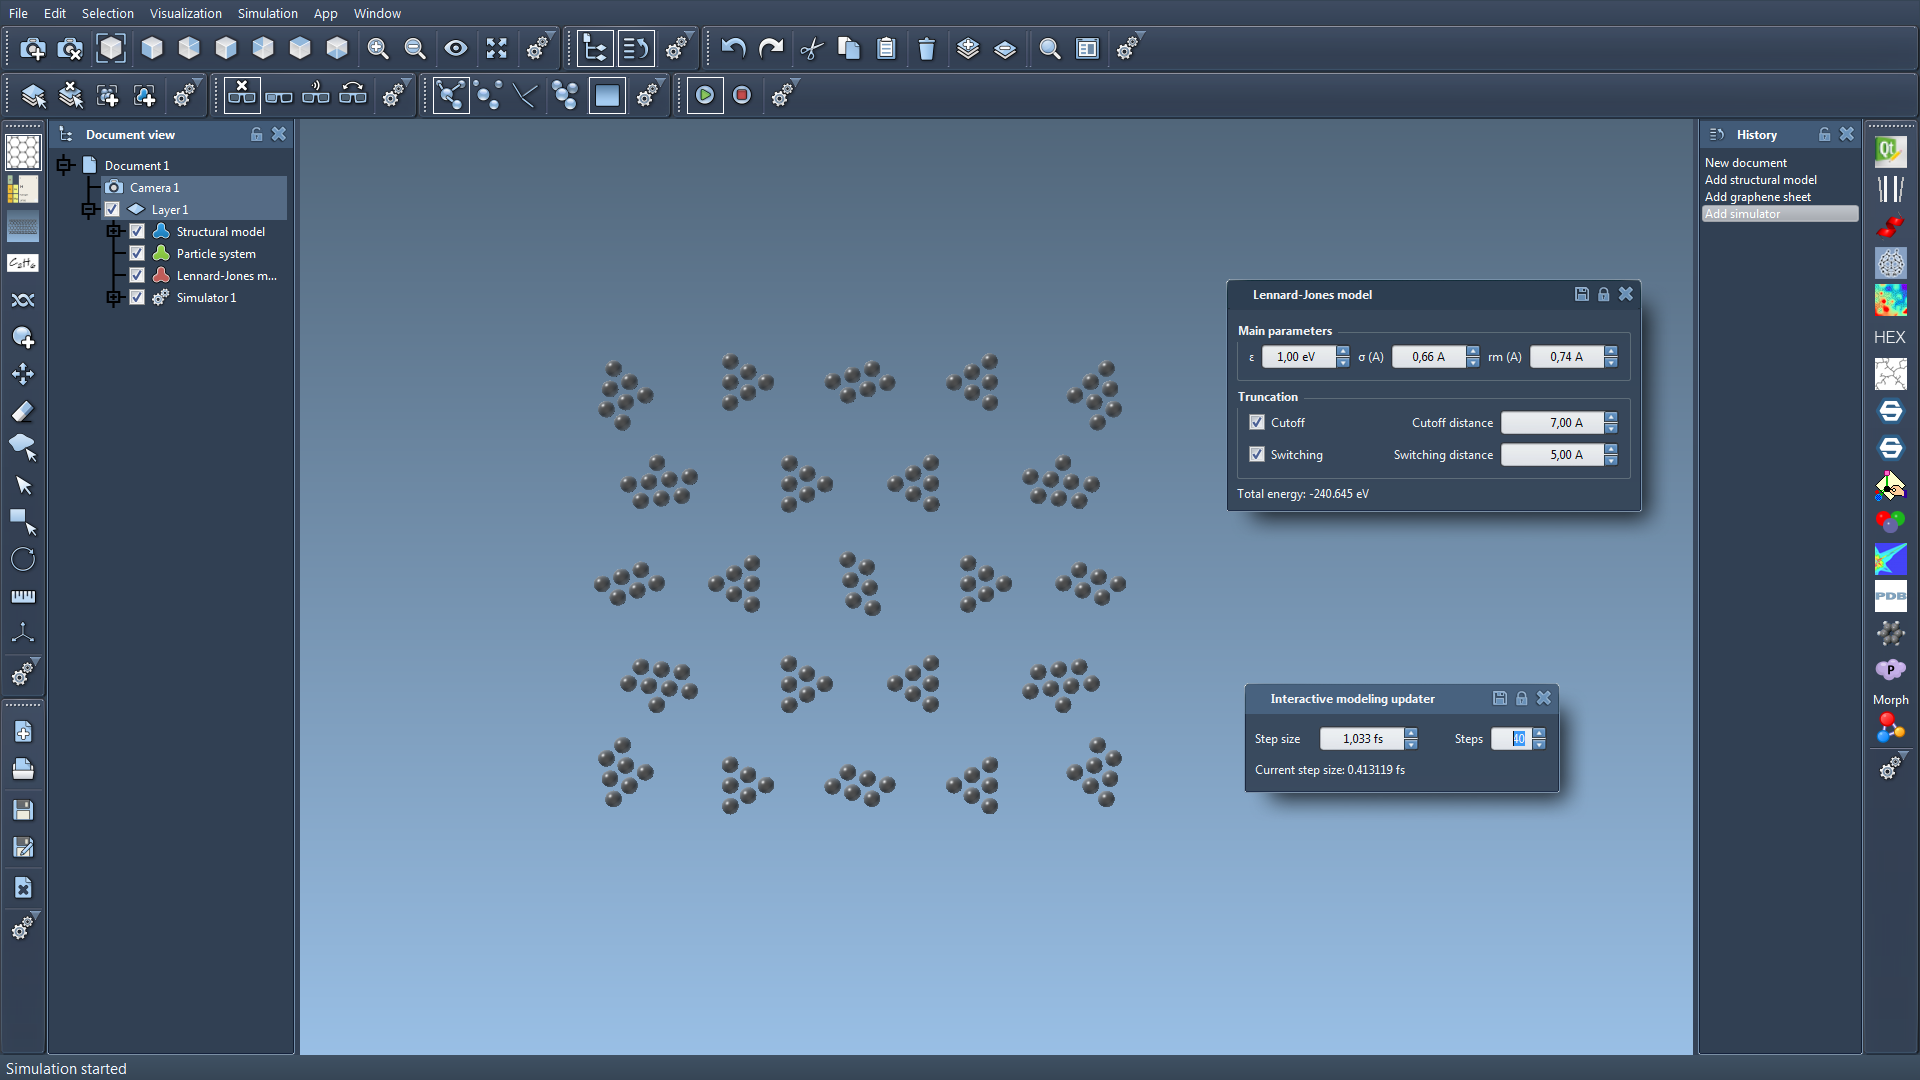1920x1080 pixels.
Task: Click the start simulation play button
Action: coord(705,95)
